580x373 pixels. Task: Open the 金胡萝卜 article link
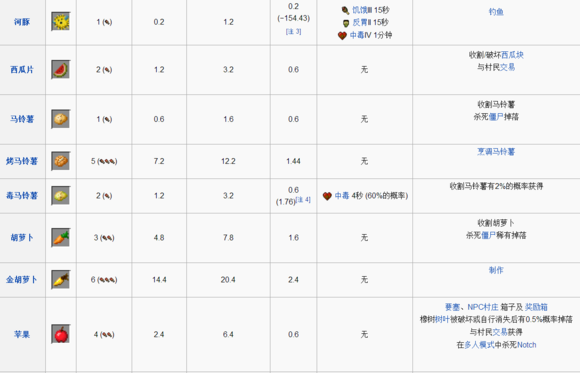pos(22,279)
